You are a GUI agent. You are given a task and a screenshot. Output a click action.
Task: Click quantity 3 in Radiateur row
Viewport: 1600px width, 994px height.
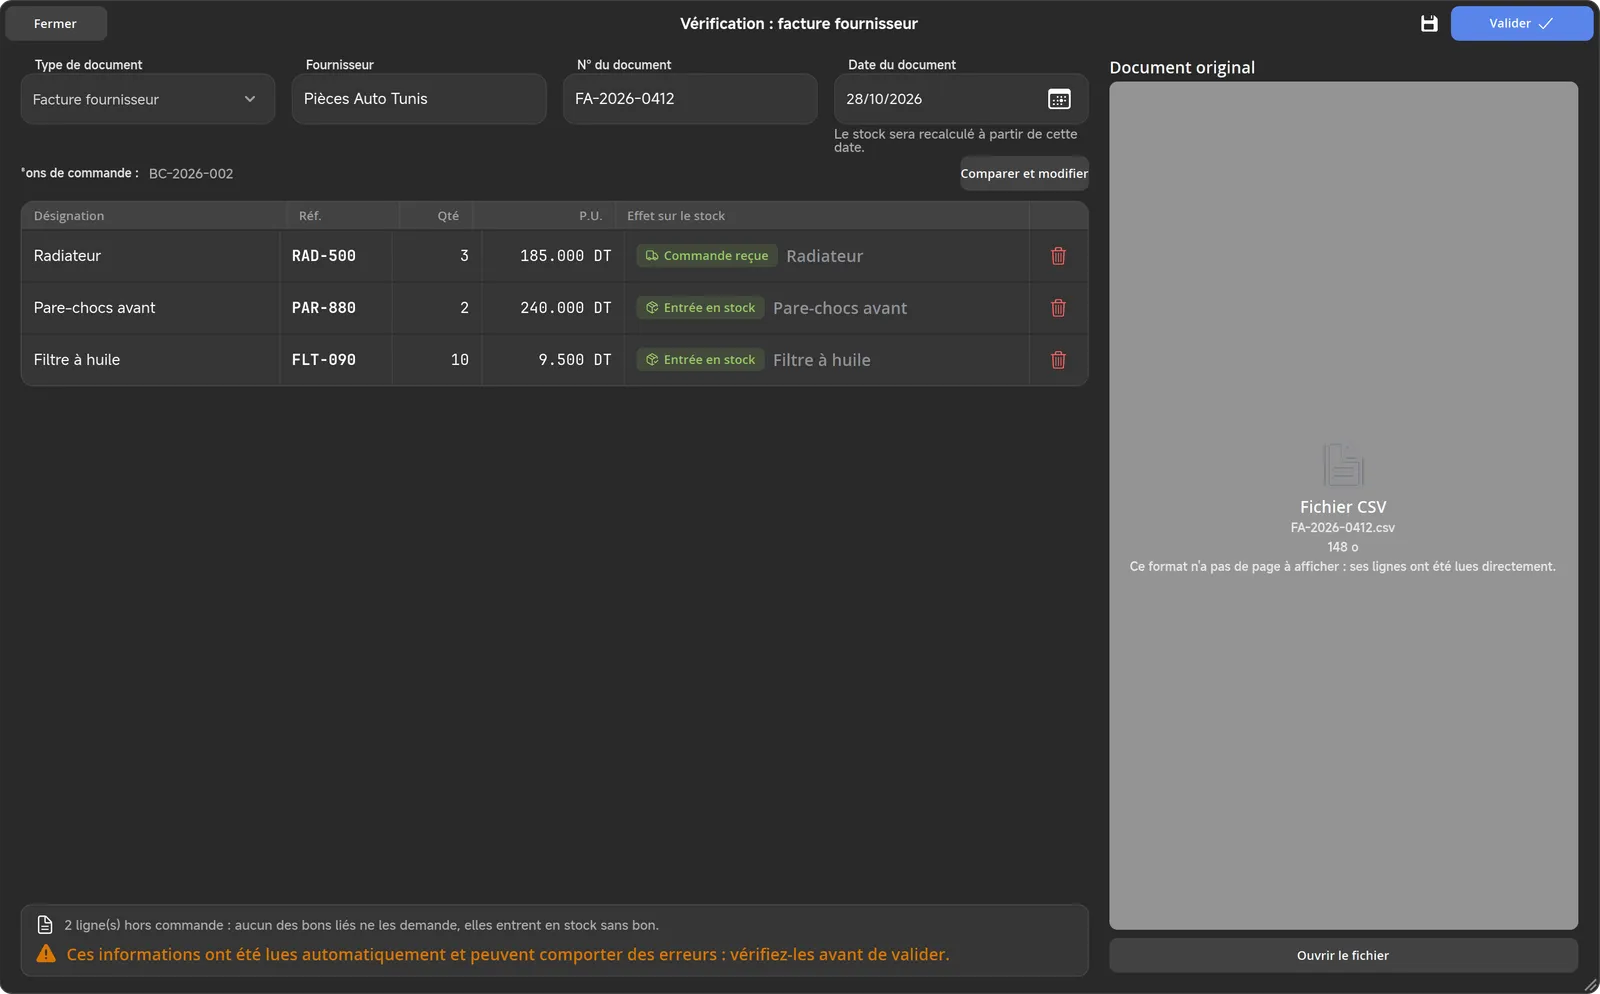464,256
